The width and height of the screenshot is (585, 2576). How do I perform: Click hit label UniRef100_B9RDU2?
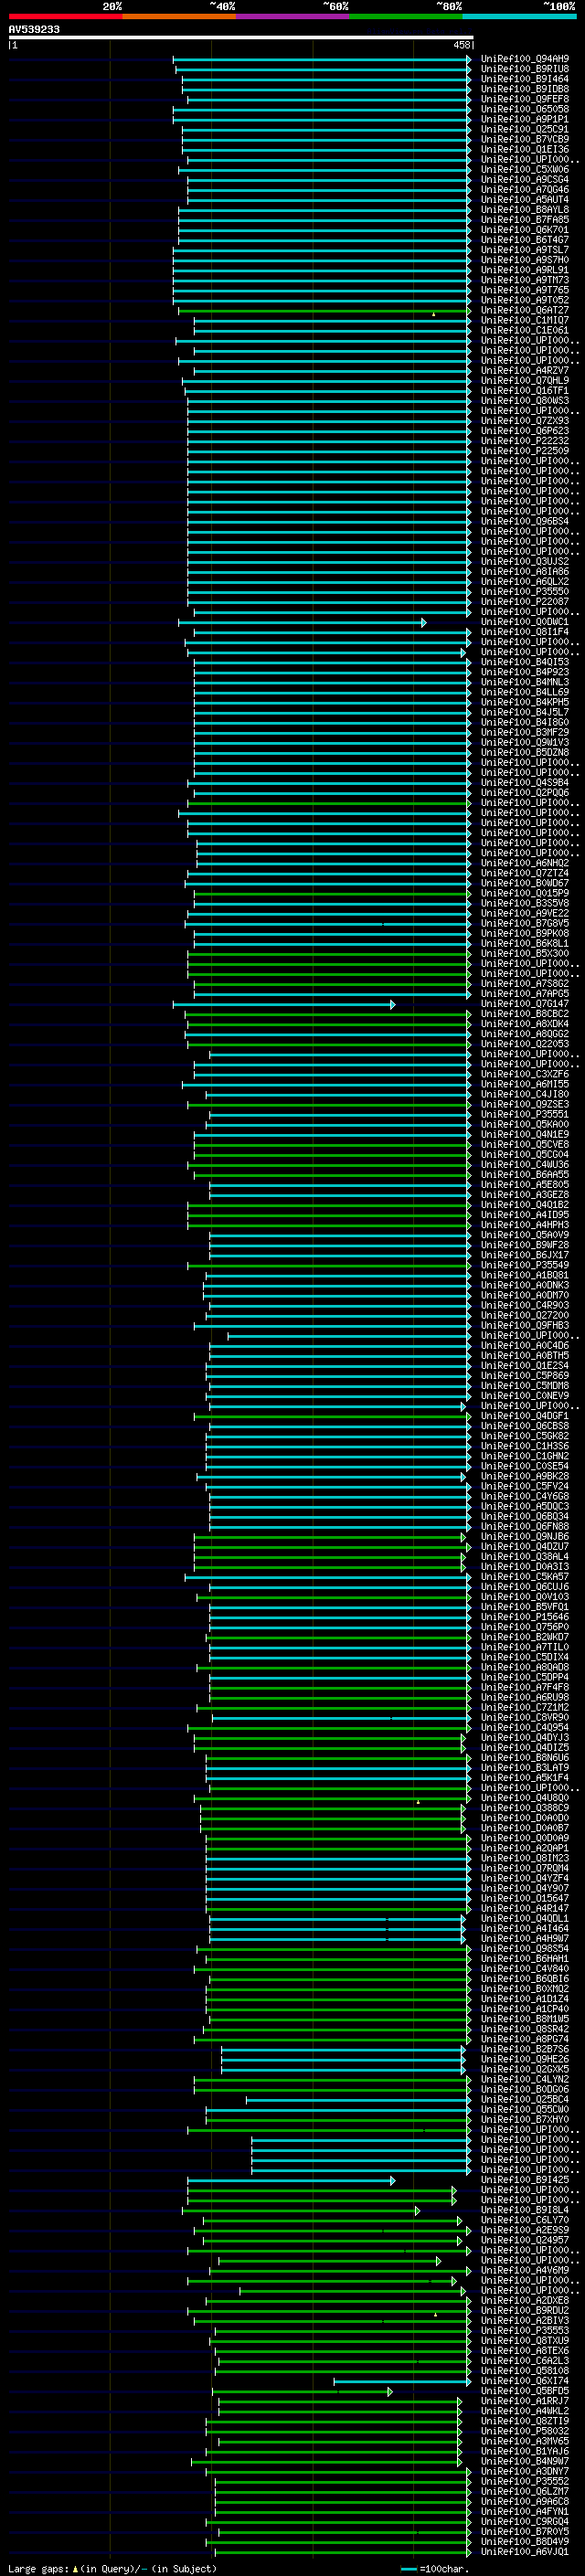525,2310
